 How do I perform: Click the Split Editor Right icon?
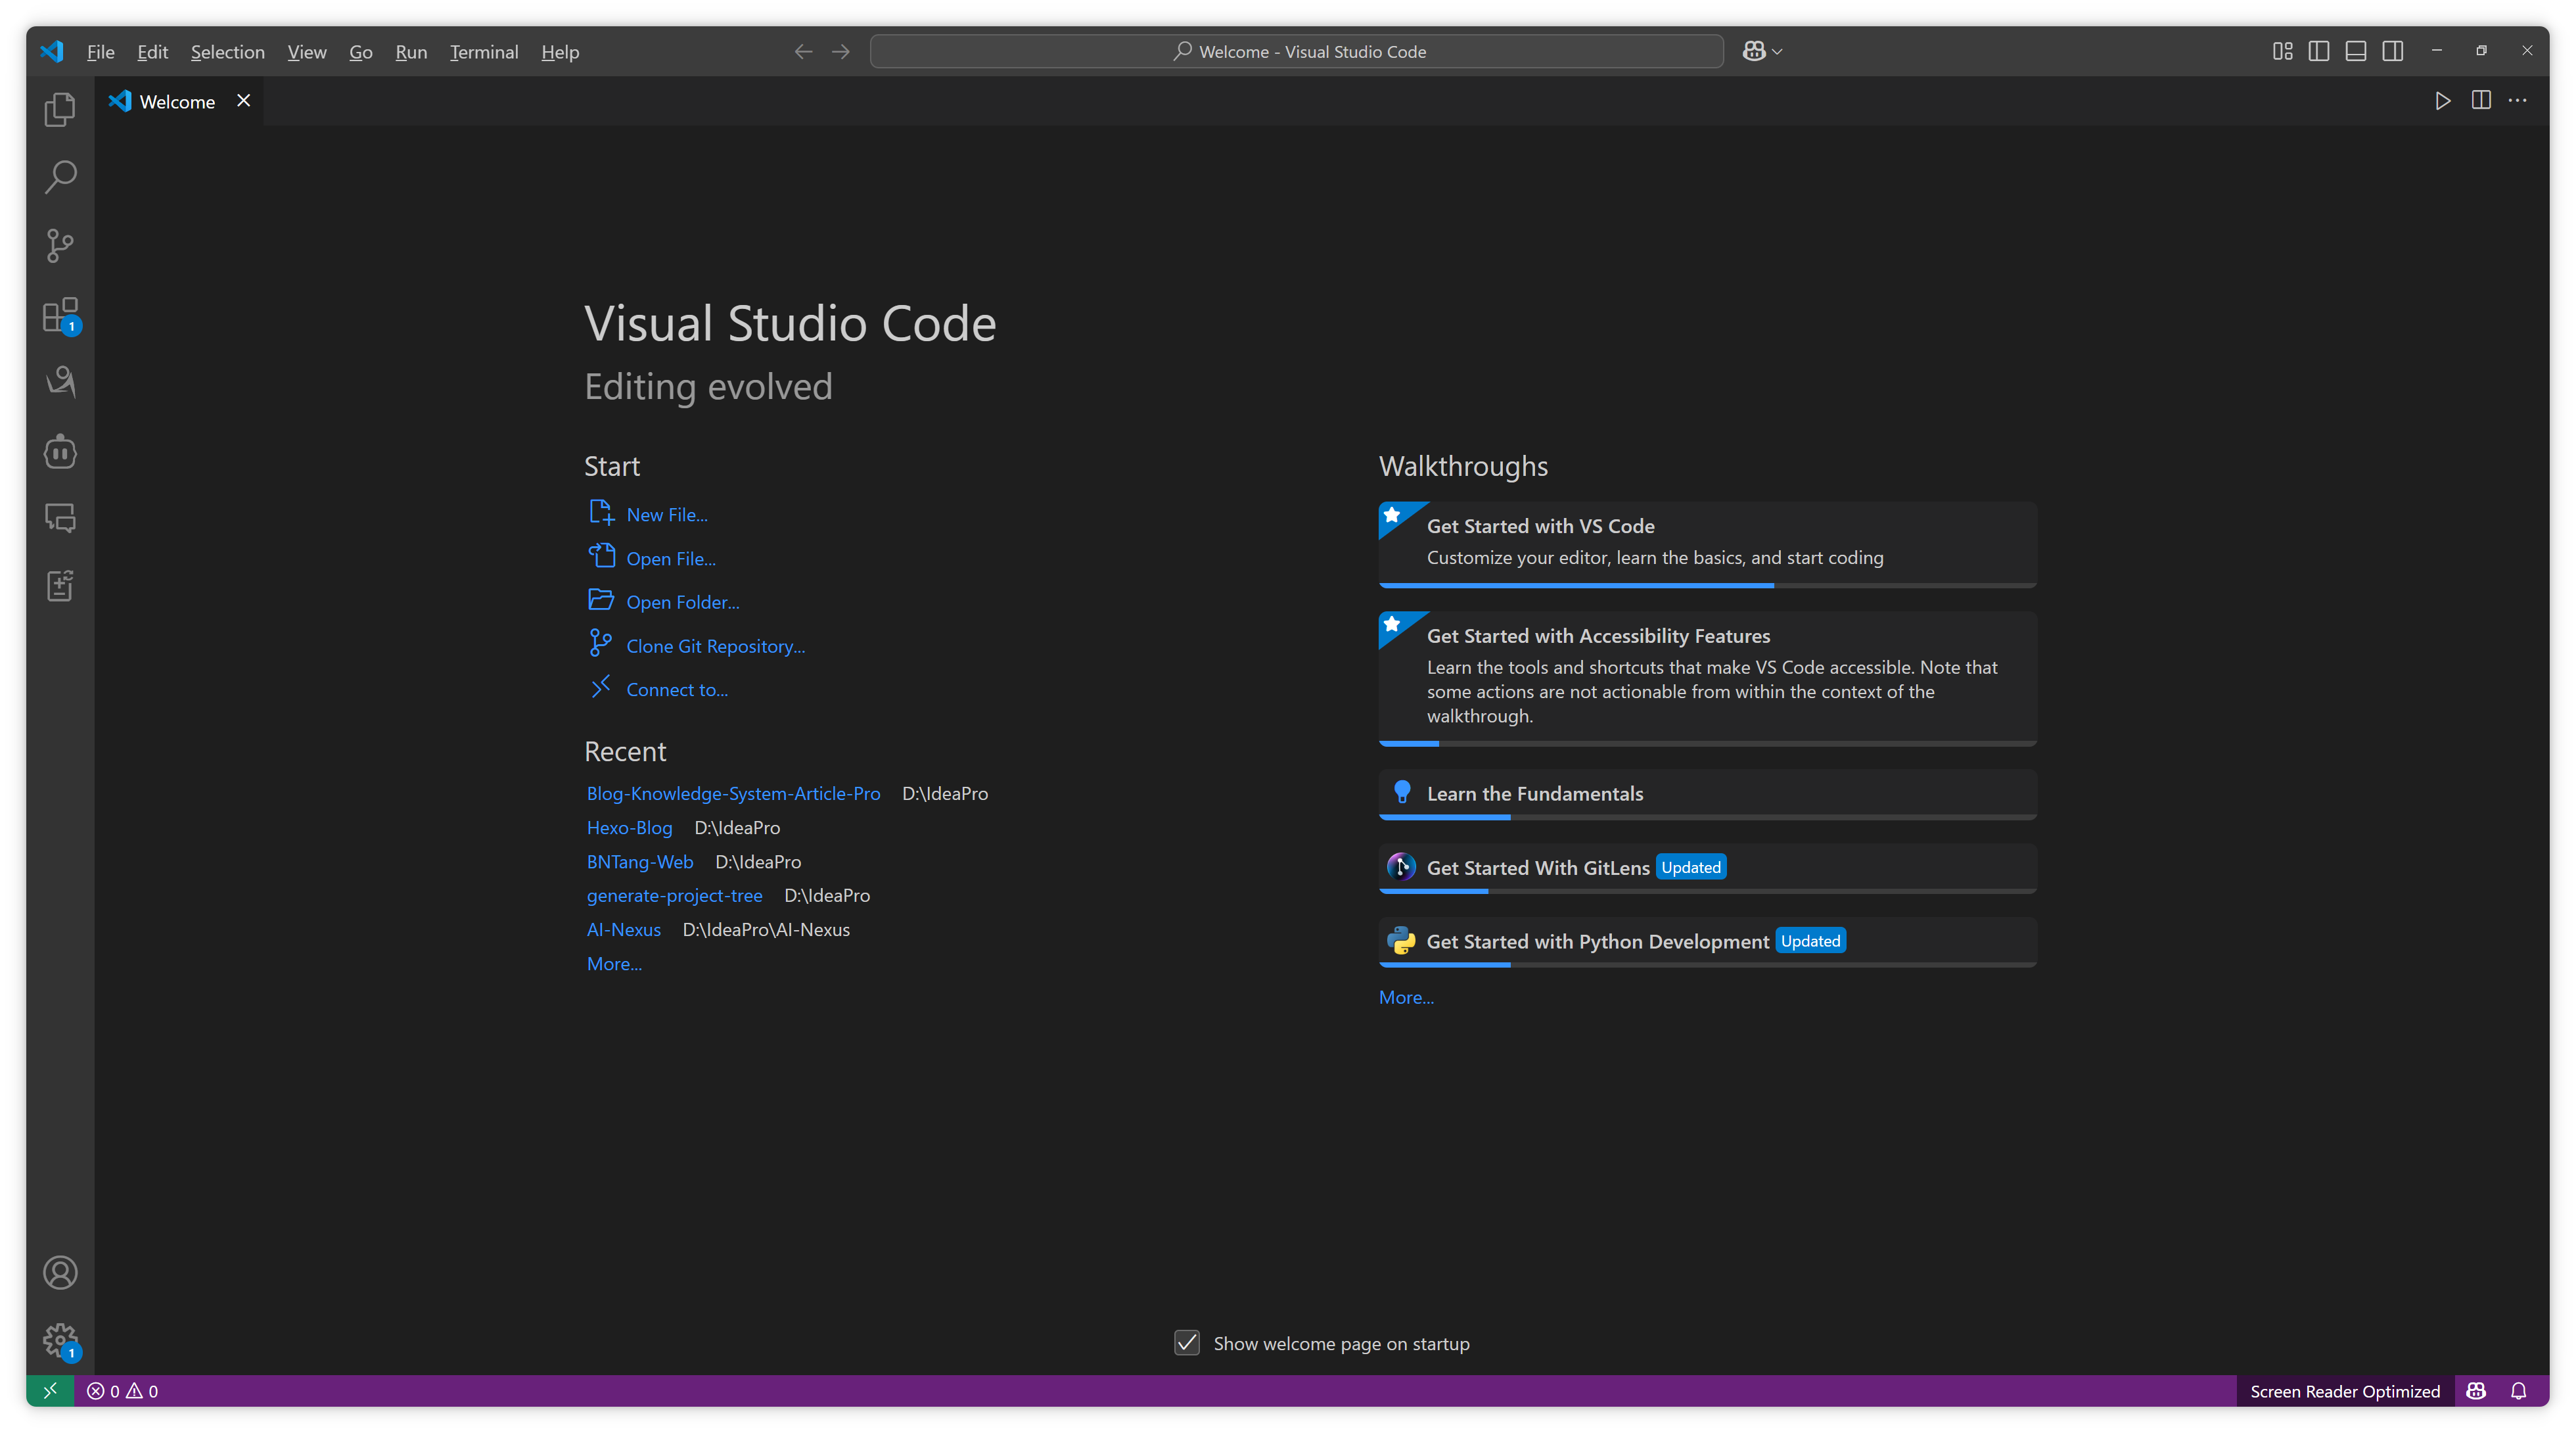click(2481, 100)
